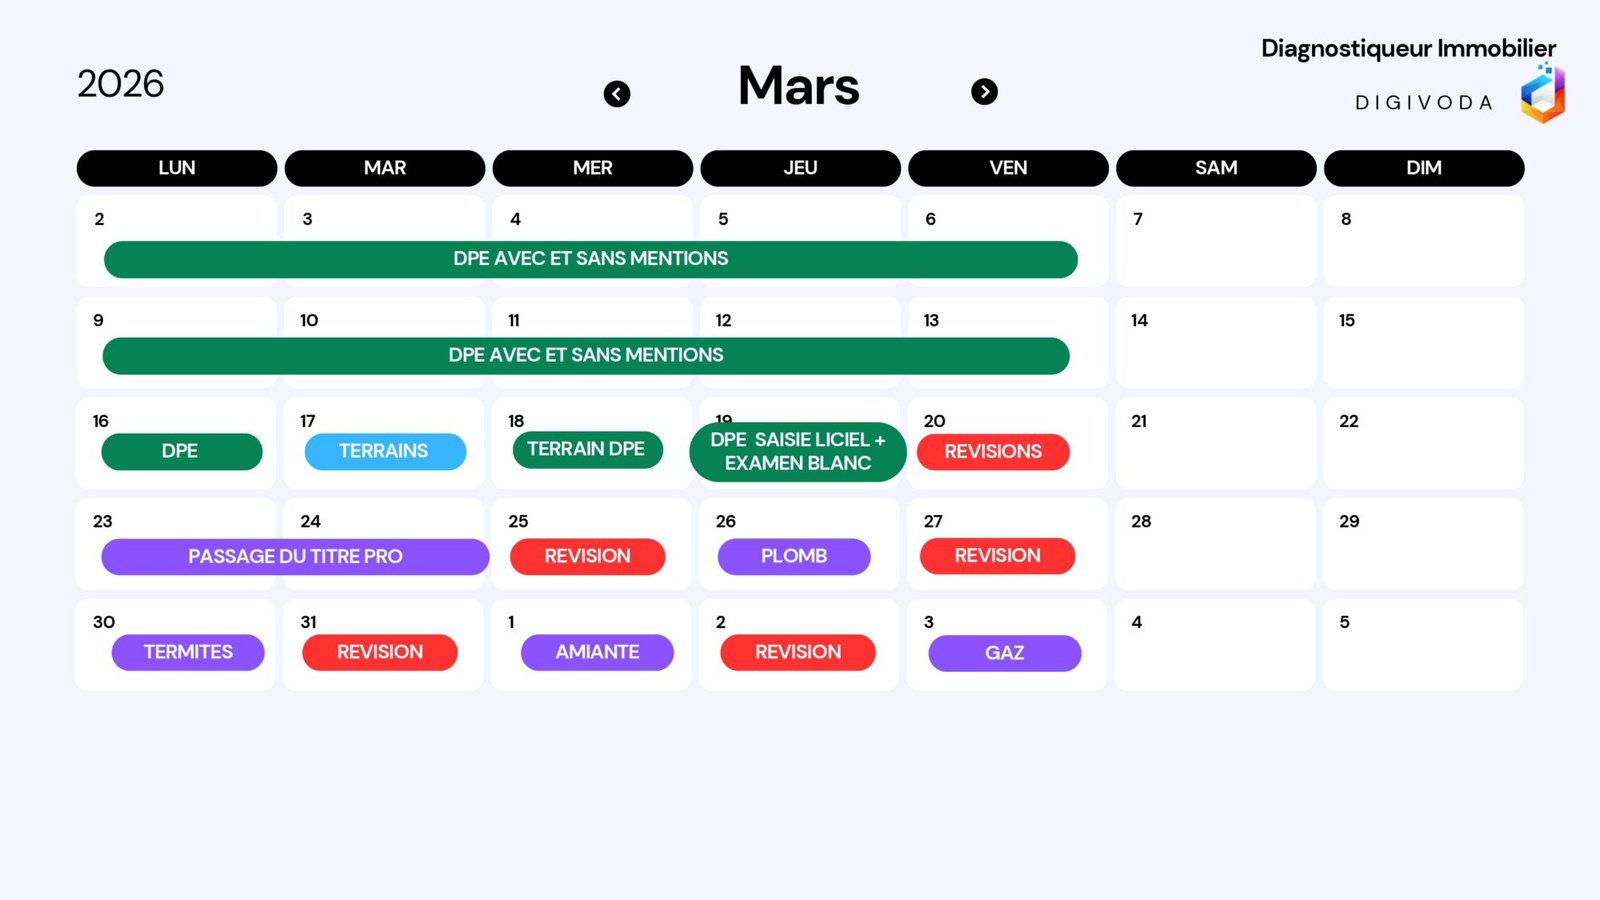The image size is (1600, 900).
Task: Open first week DPE AVEC ET SANS MENTIONS bar
Action: pos(590,259)
